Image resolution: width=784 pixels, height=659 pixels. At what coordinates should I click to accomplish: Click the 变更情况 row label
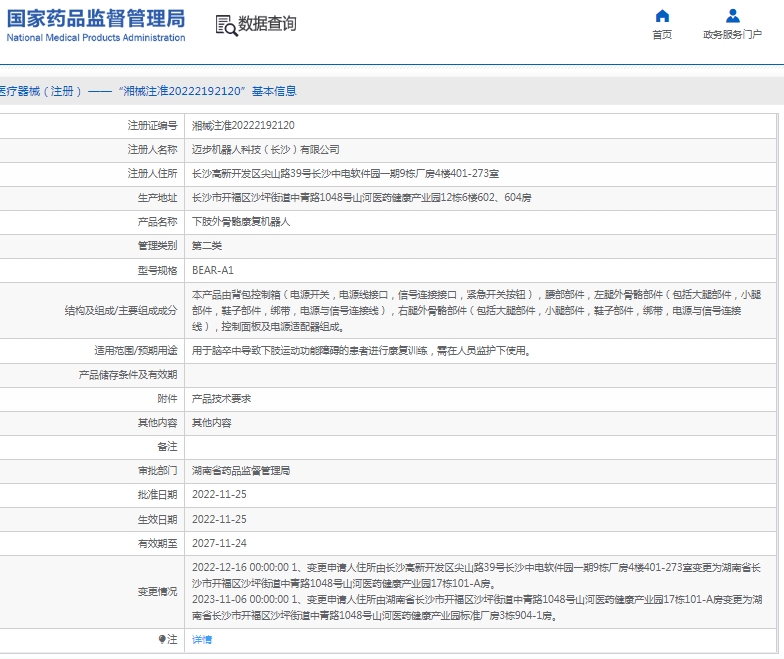coord(158,591)
